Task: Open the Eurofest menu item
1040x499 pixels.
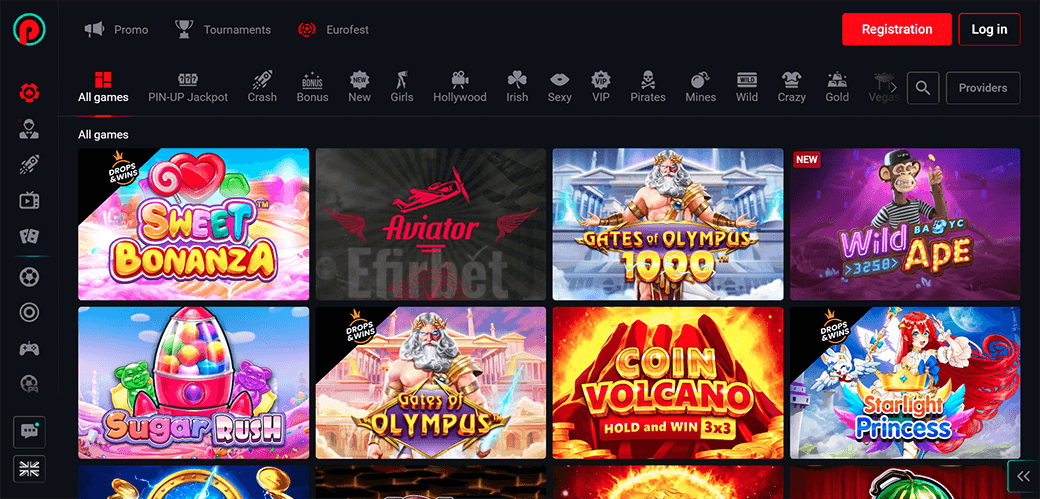Action: tap(334, 30)
